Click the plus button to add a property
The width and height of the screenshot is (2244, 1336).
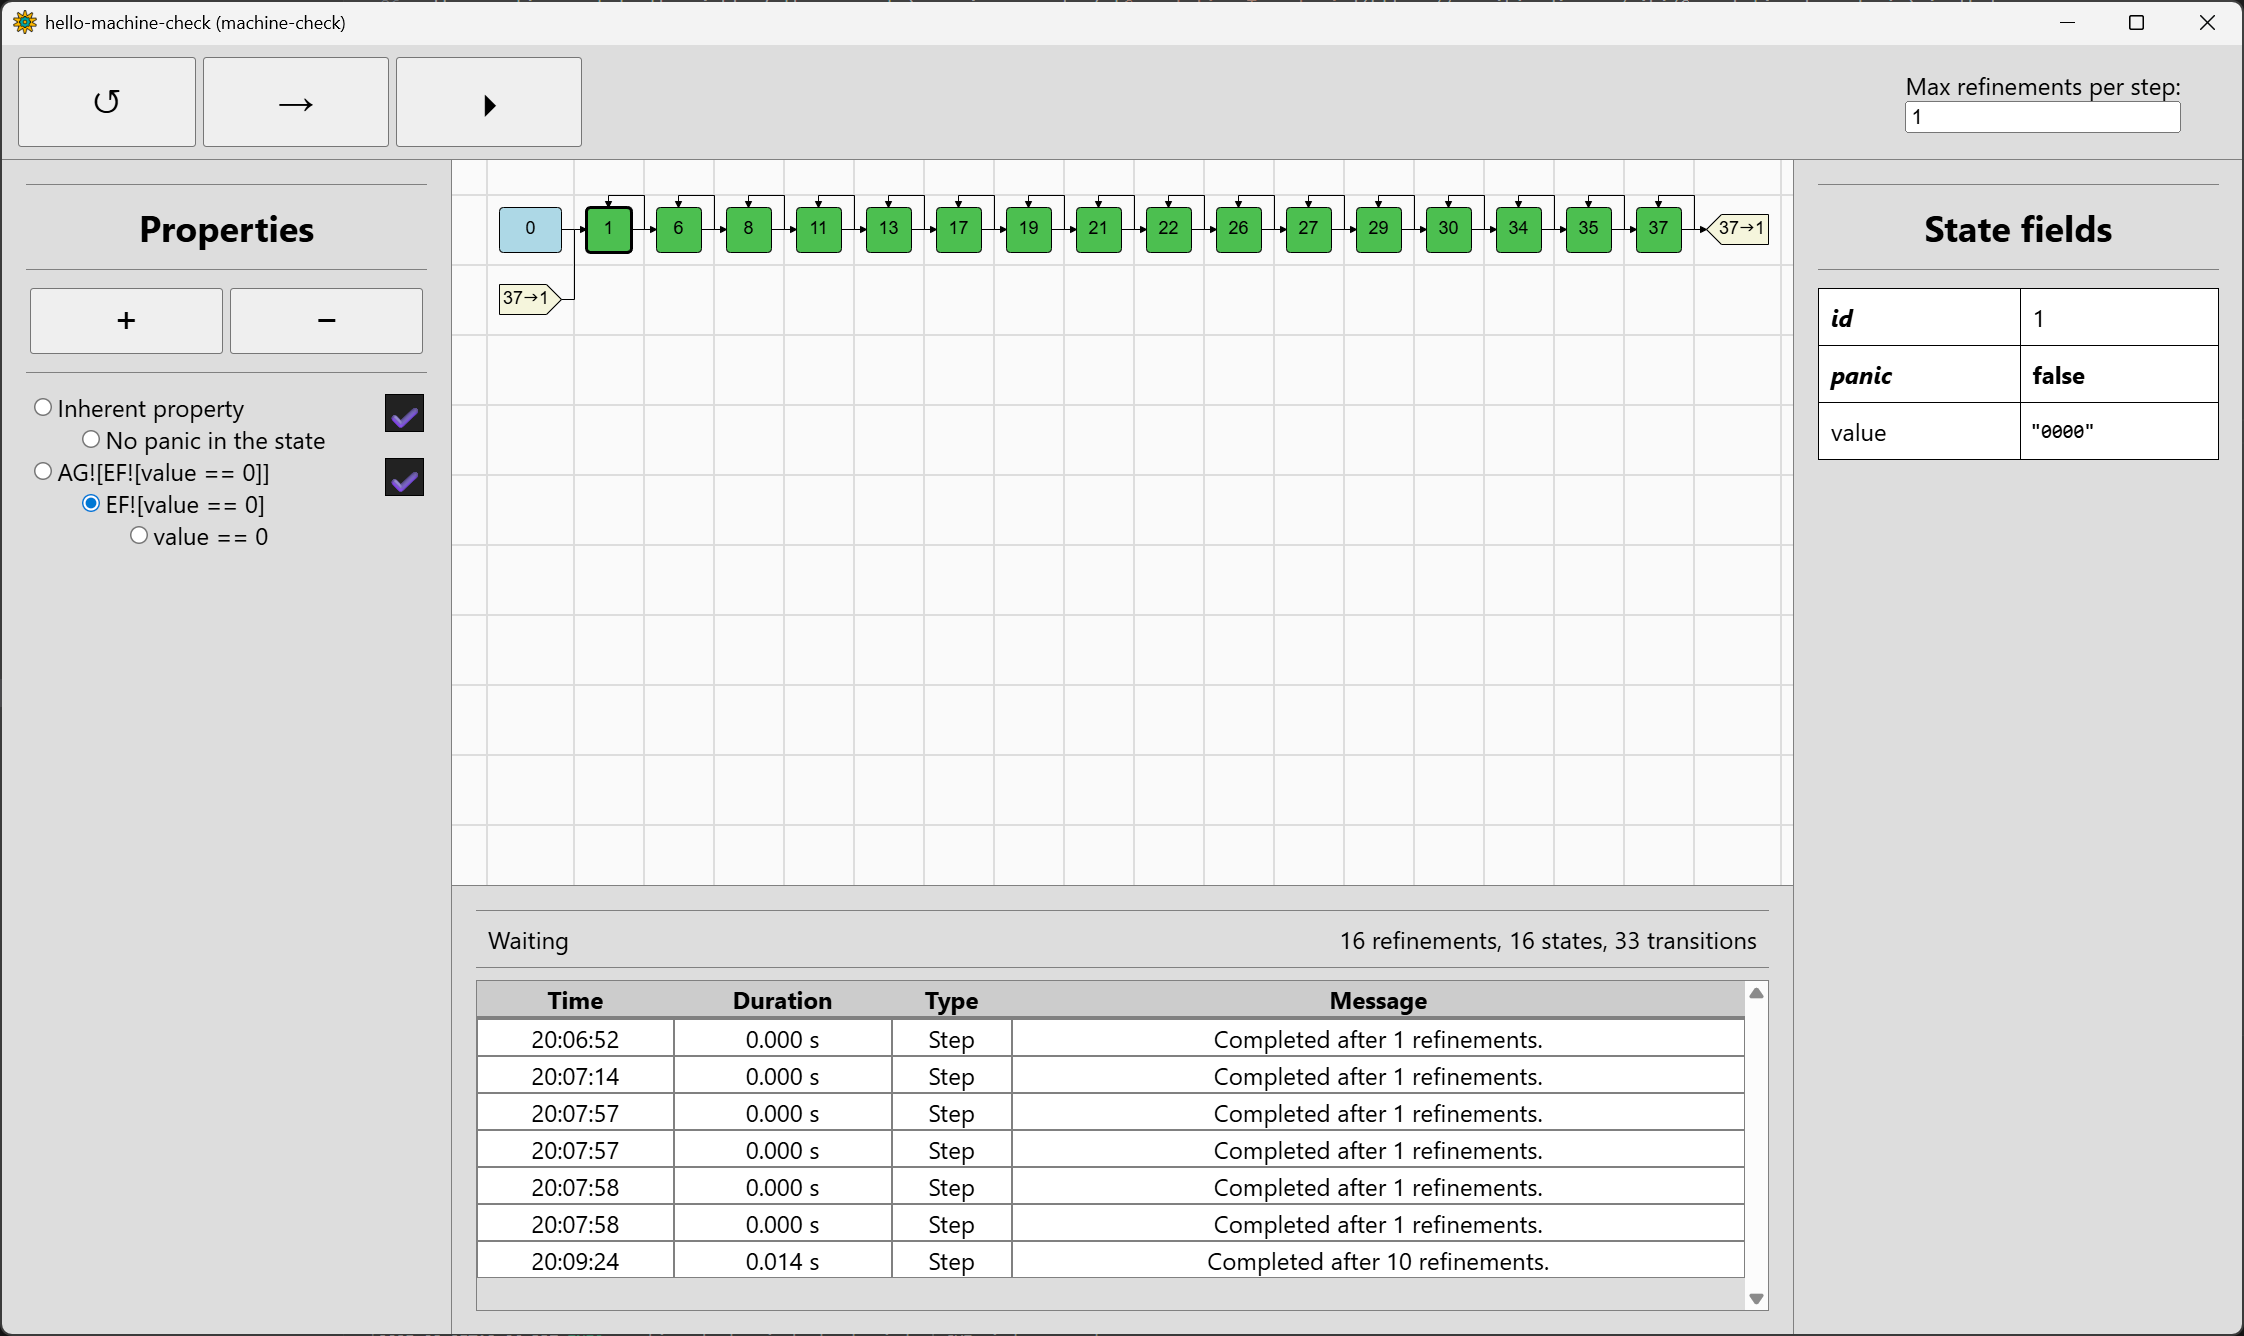(x=126, y=321)
